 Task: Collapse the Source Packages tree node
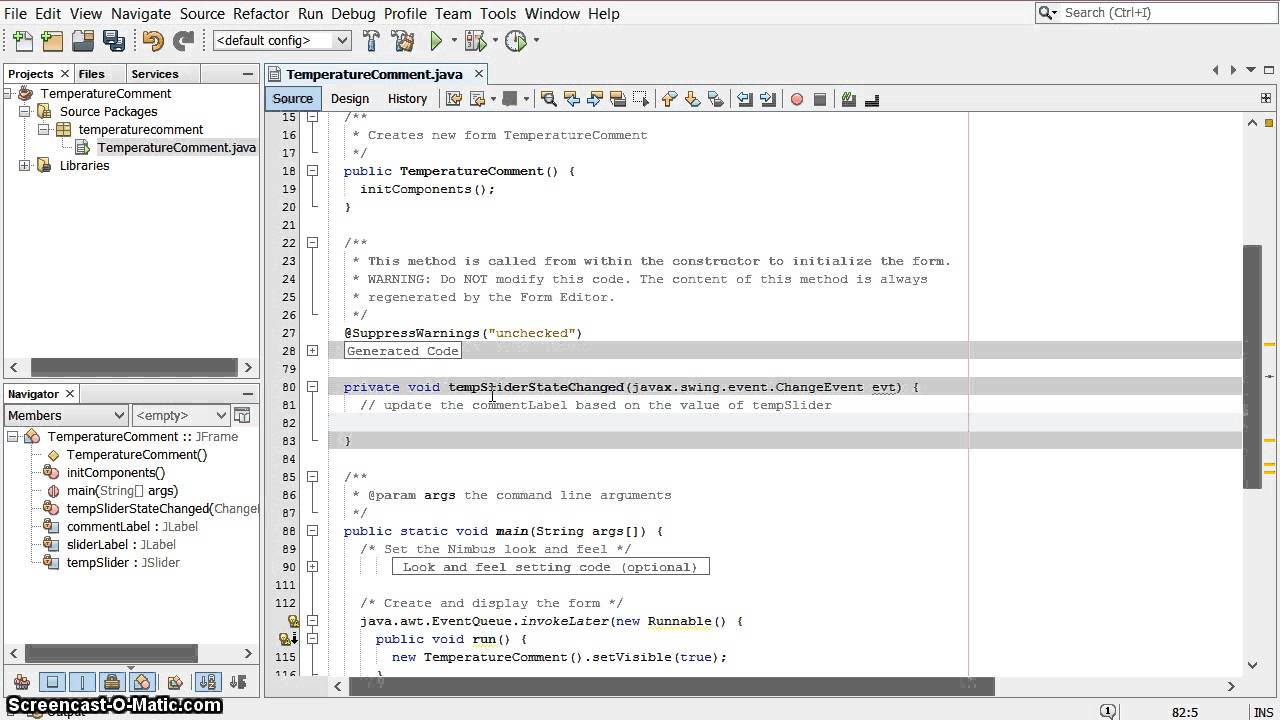click(x=25, y=112)
